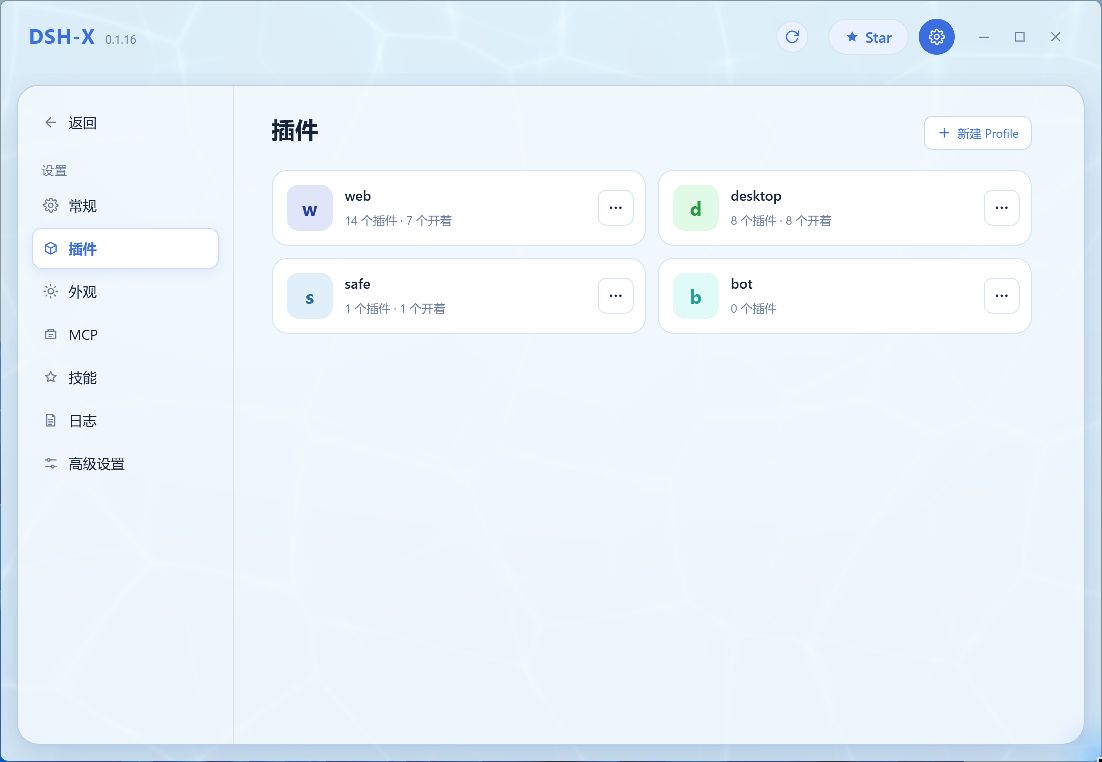Click 新建 Profile button

978,133
